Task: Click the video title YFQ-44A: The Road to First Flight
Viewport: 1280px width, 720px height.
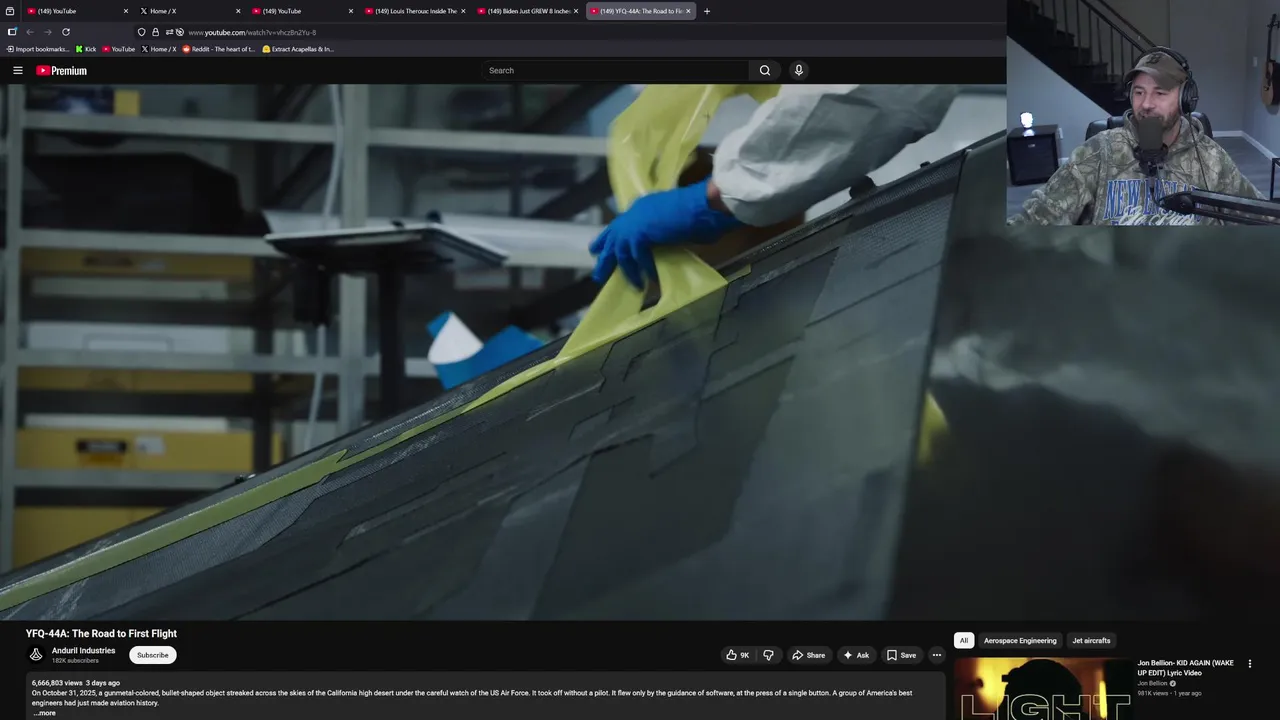Action: click(x=101, y=633)
